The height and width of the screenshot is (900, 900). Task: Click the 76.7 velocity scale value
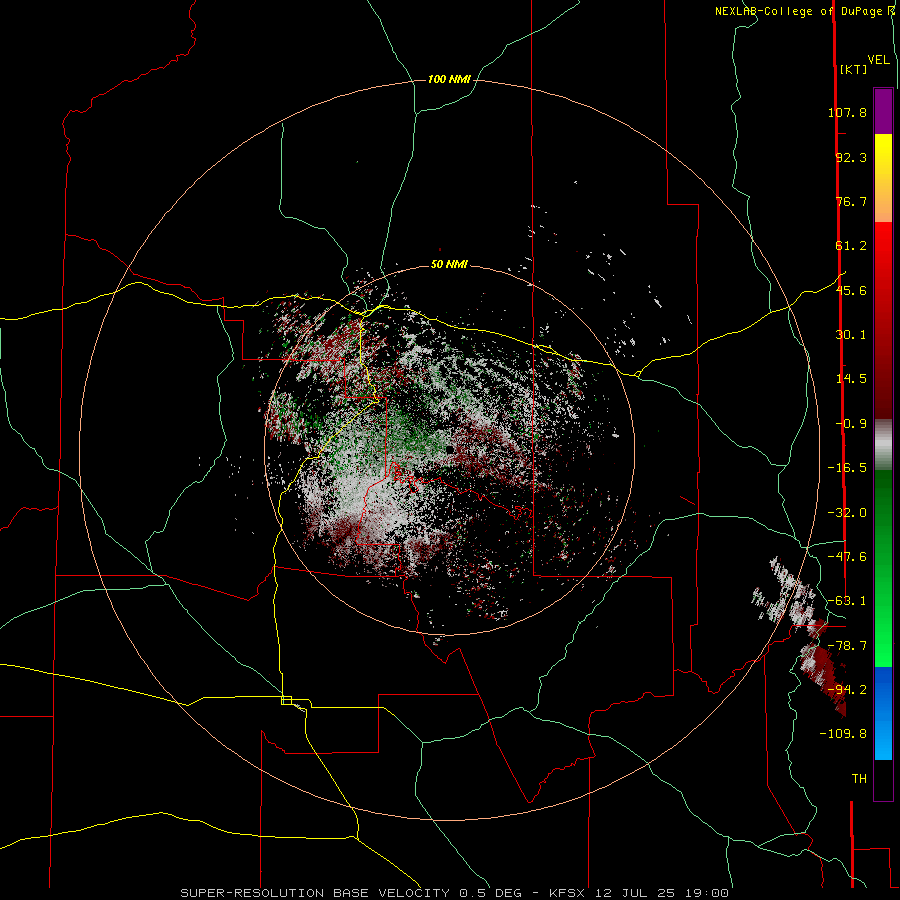(851, 201)
